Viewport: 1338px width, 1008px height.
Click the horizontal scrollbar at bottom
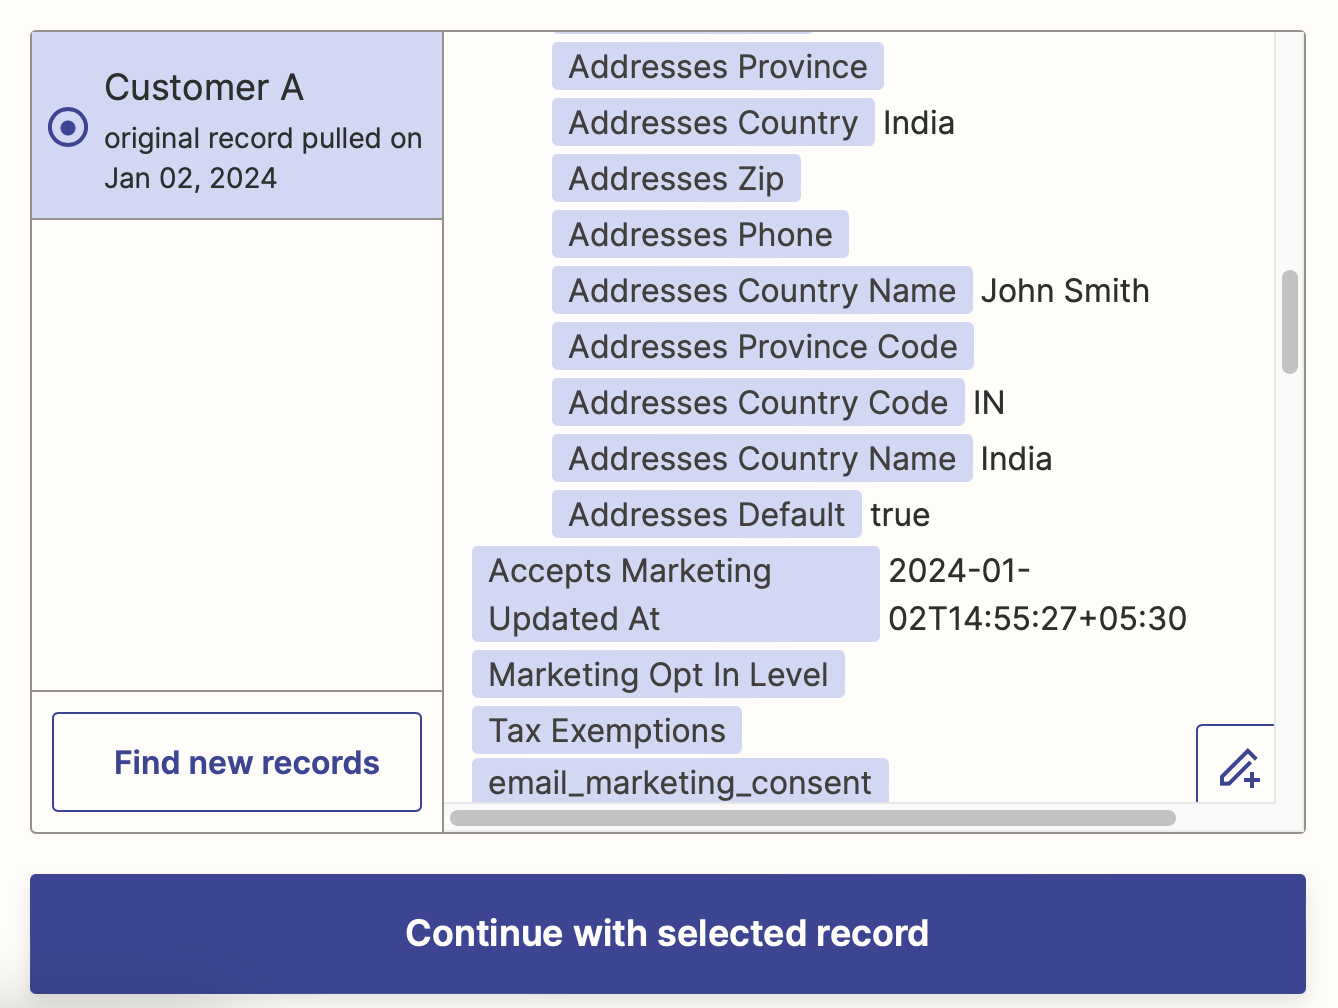point(813,817)
